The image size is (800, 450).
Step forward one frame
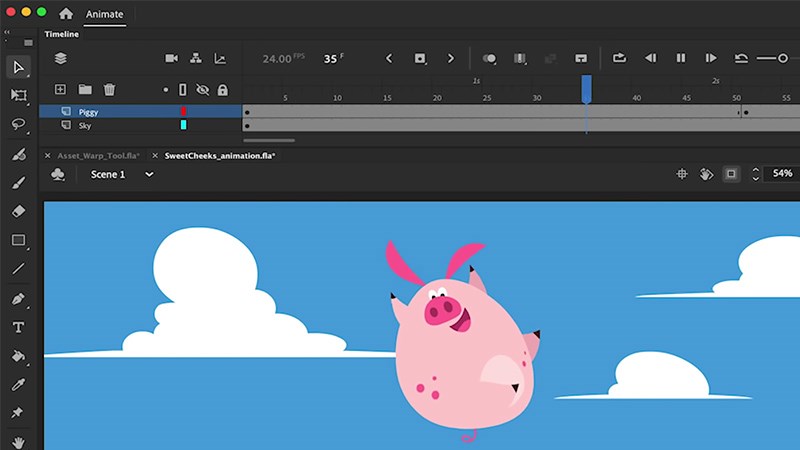711,59
